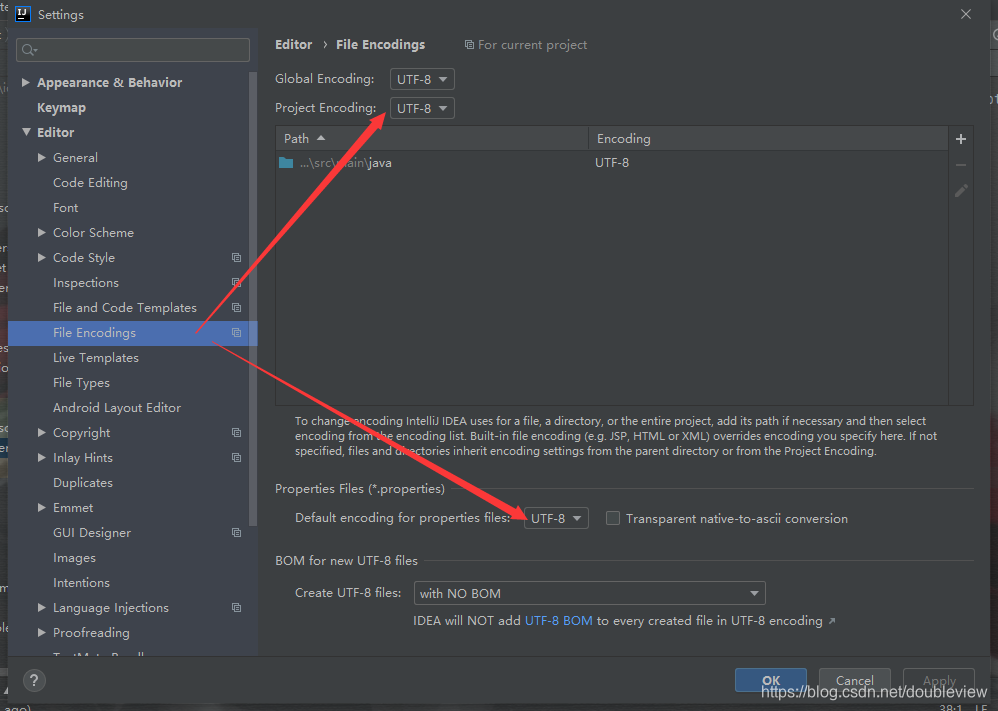Click the help question mark icon

point(34,680)
